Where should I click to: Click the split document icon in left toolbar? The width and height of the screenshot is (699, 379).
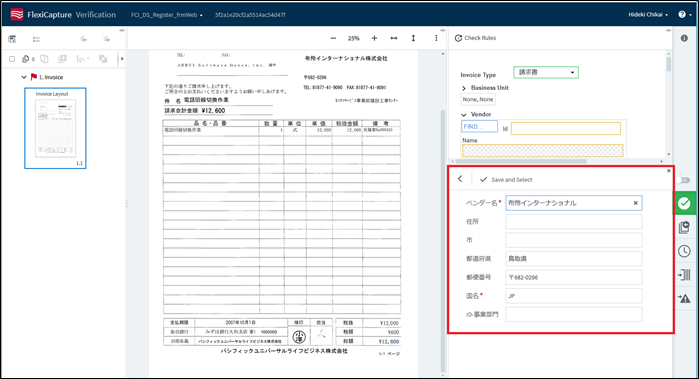pyautogui.click(x=44, y=59)
